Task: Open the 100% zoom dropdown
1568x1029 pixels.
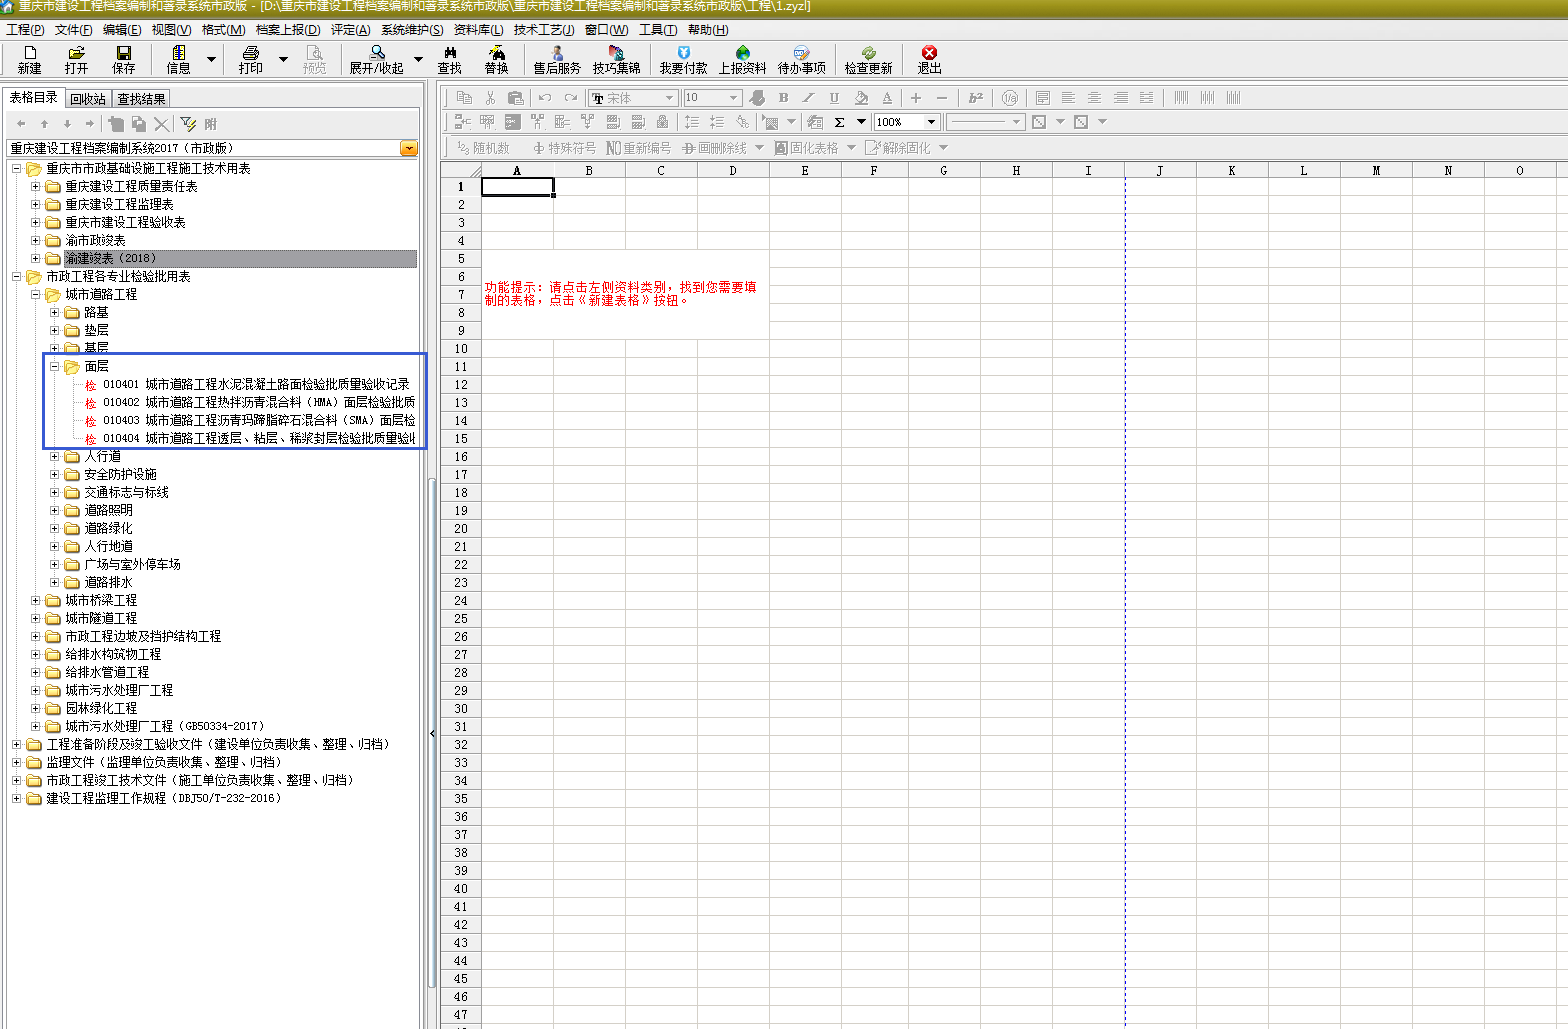Action: point(932,122)
